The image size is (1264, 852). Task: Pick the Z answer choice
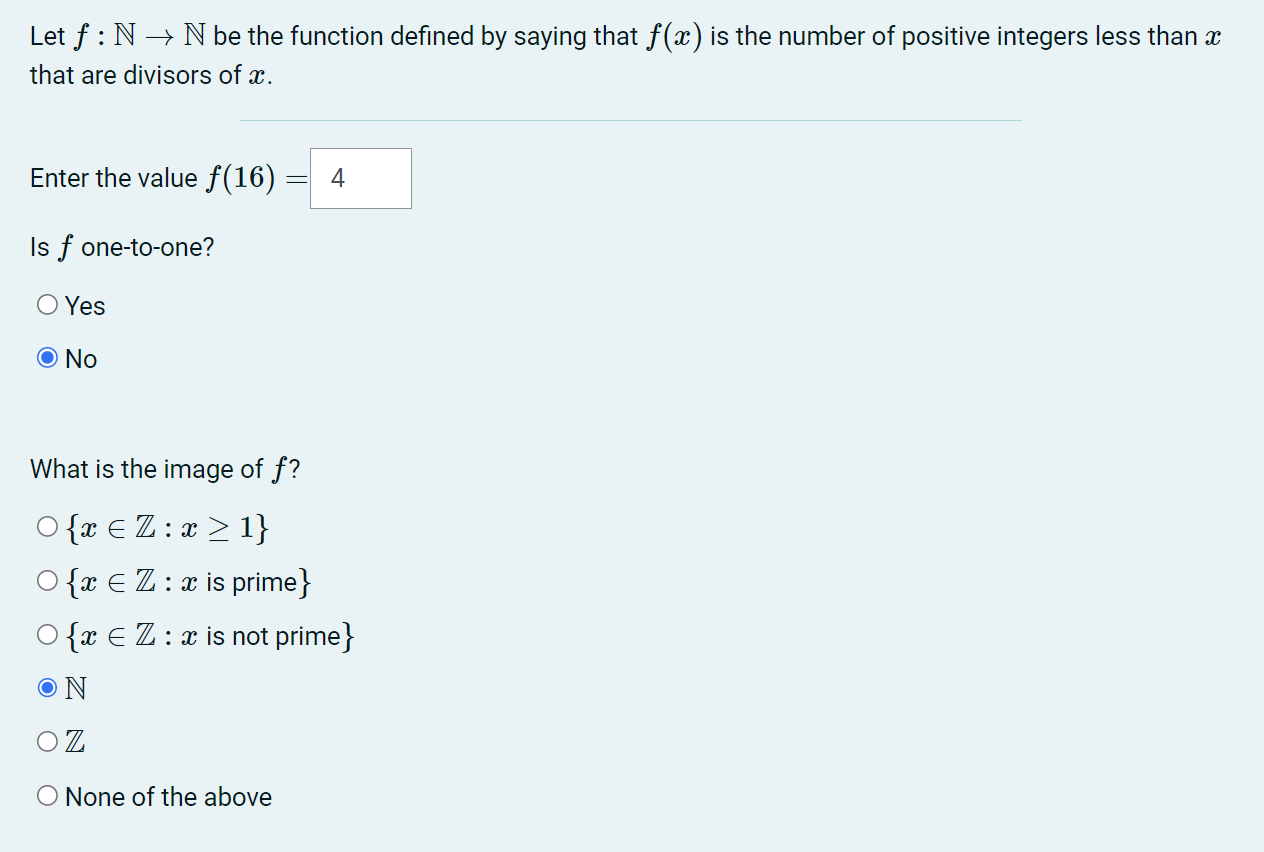[x=46, y=740]
